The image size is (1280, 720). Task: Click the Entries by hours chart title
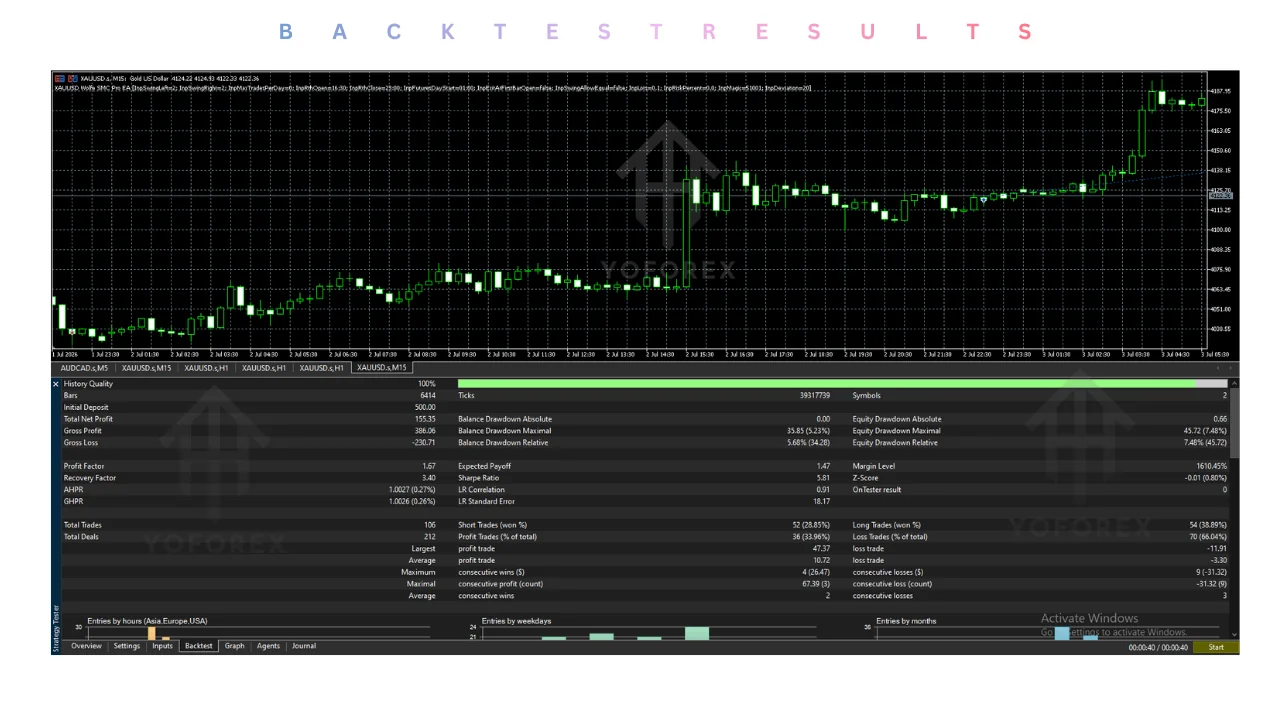147,621
